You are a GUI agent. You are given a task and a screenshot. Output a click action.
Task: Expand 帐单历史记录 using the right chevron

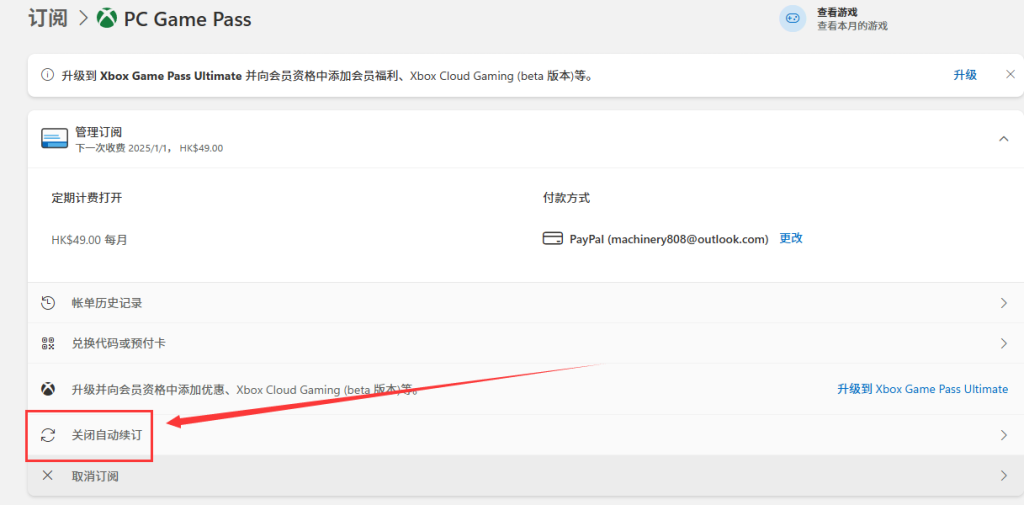point(1003,303)
